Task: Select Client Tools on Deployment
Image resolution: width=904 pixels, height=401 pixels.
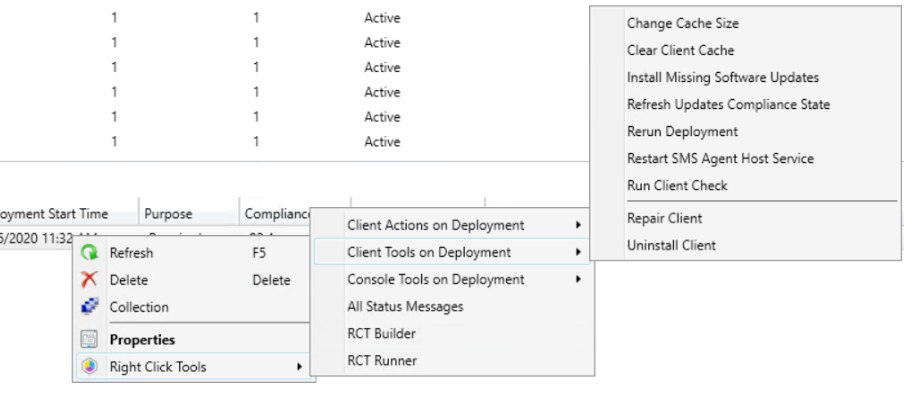Action: click(x=452, y=252)
